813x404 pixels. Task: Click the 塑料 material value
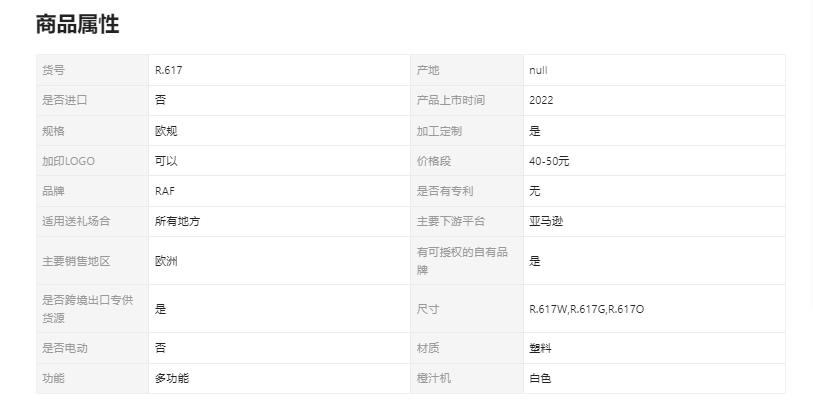540,348
